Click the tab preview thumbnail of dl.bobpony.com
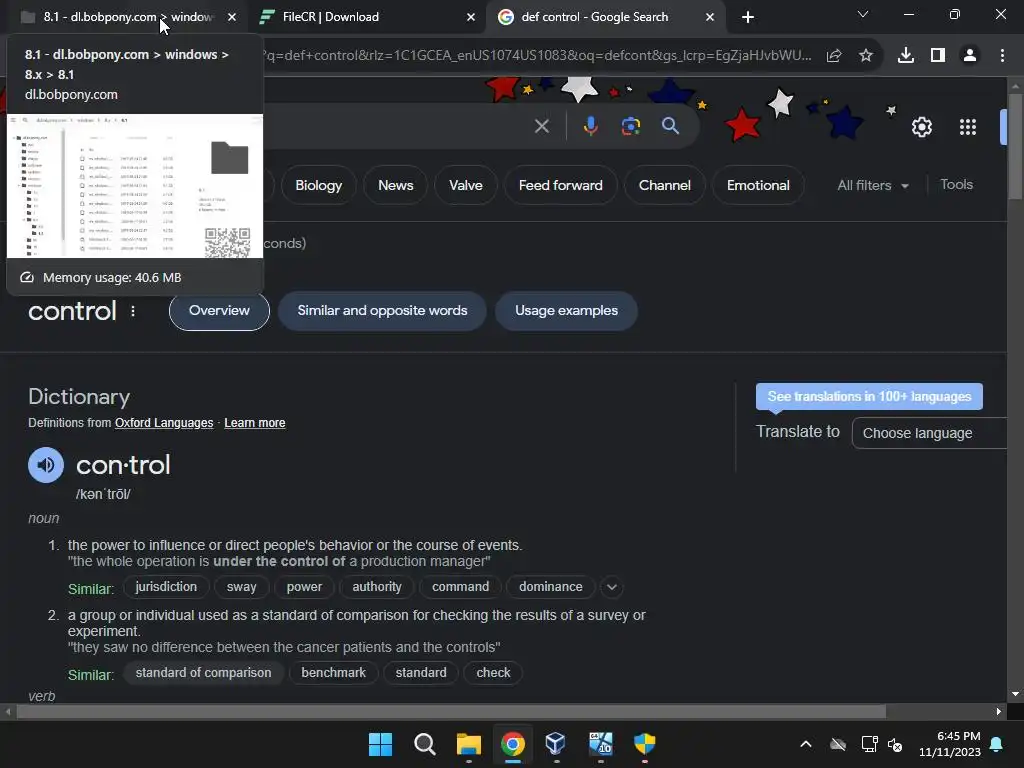The height and width of the screenshot is (768, 1024). [135, 186]
